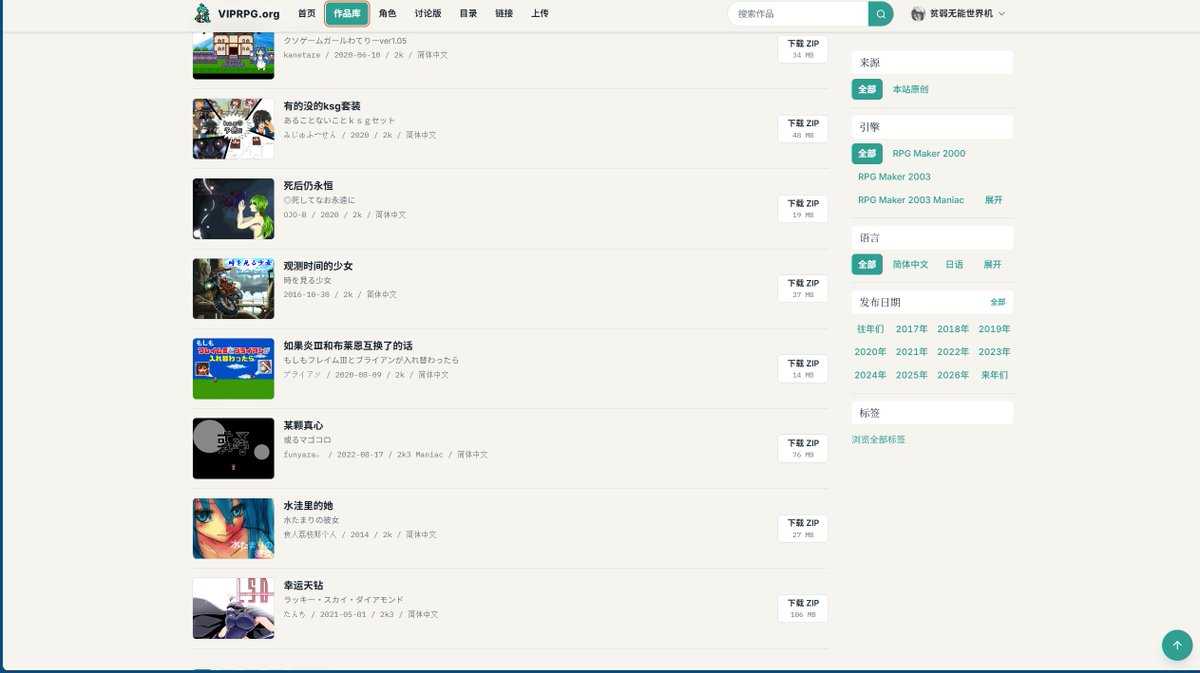The width and height of the screenshot is (1200, 673).
Task: Expand the 语言 language list with 展开
Action: (992, 264)
